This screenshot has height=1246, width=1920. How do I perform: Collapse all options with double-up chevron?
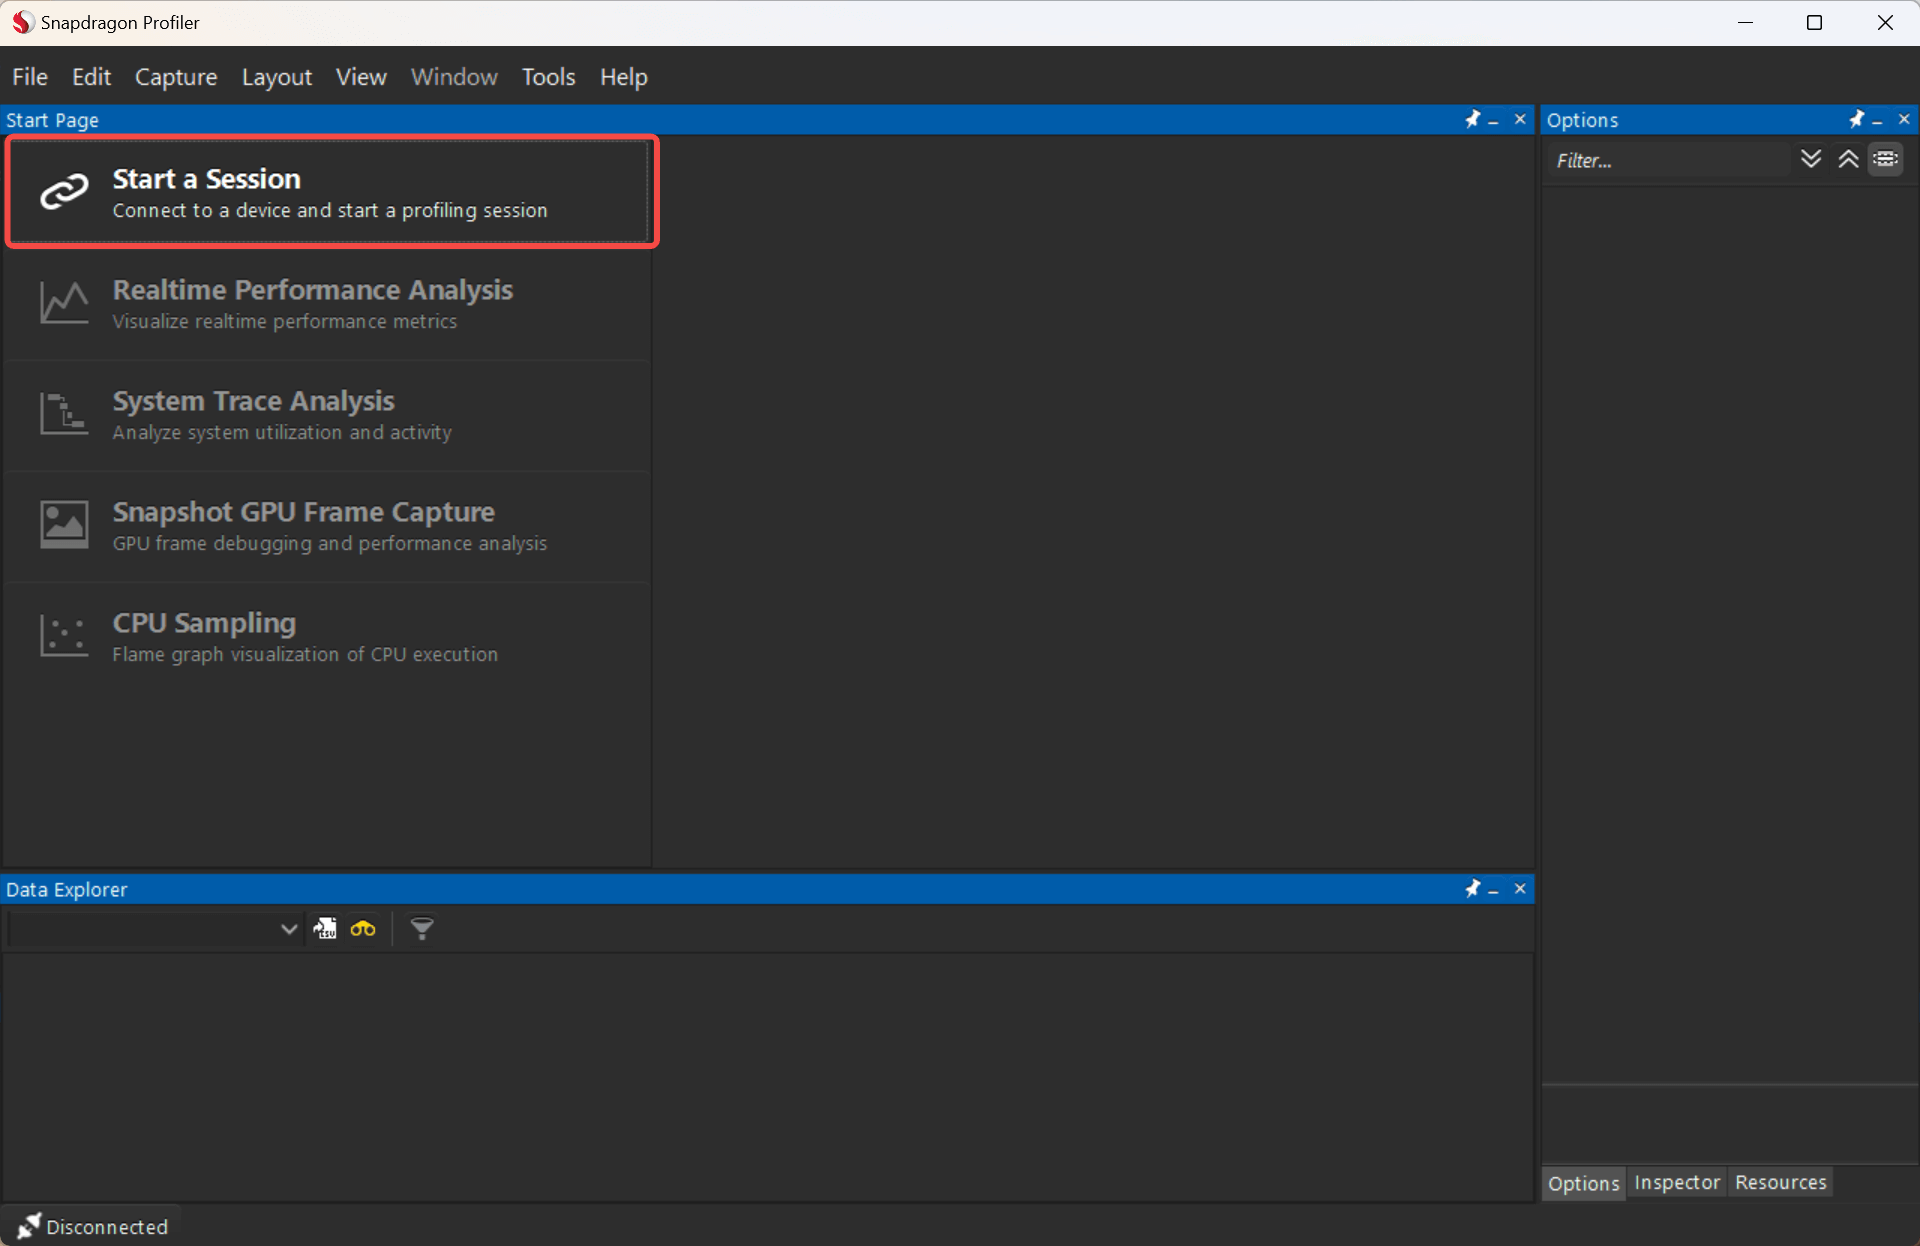[x=1848, y=159]
